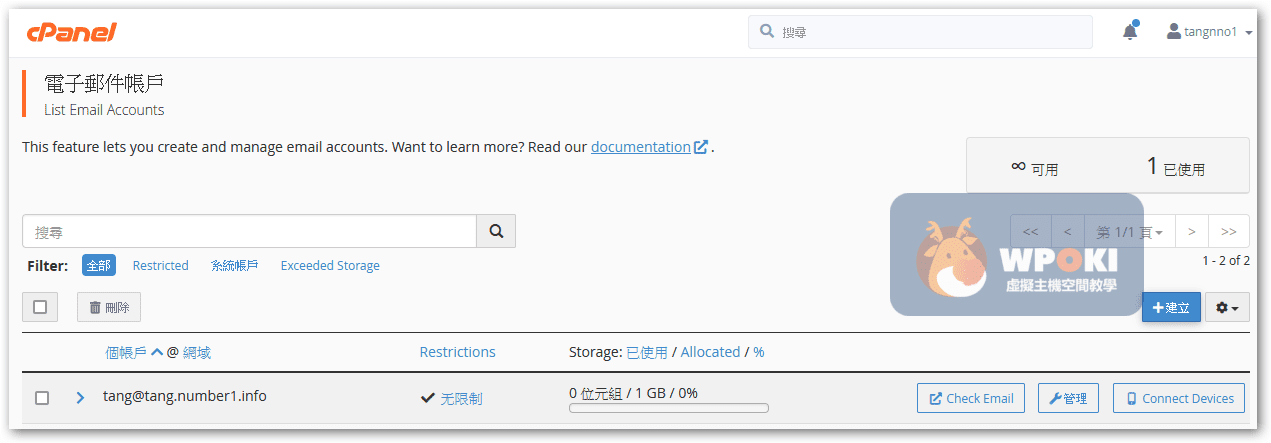Toggle the select-all accounts checkbox
This screenshot has width=1271, height=443.
point(40,307)
